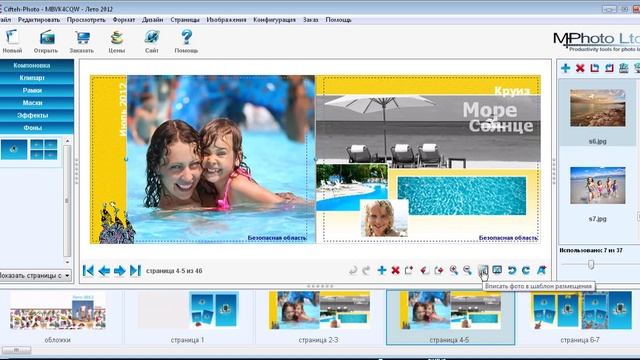640x360 pixels.
Task: Open the Заказ menu
Action: click(x=311, y=20)
